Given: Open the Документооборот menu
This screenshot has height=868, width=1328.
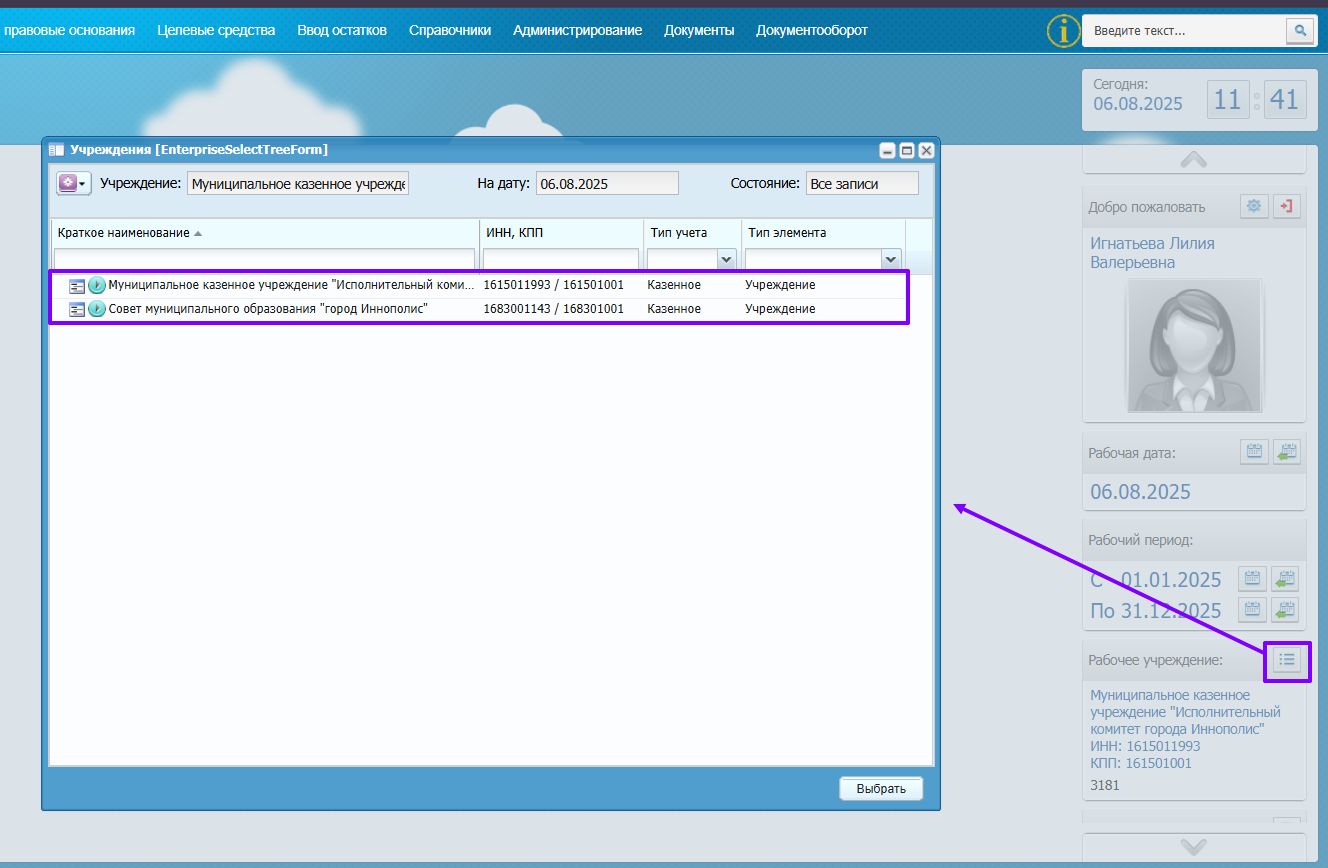Looking at the screenshot, I should point(812,30).
